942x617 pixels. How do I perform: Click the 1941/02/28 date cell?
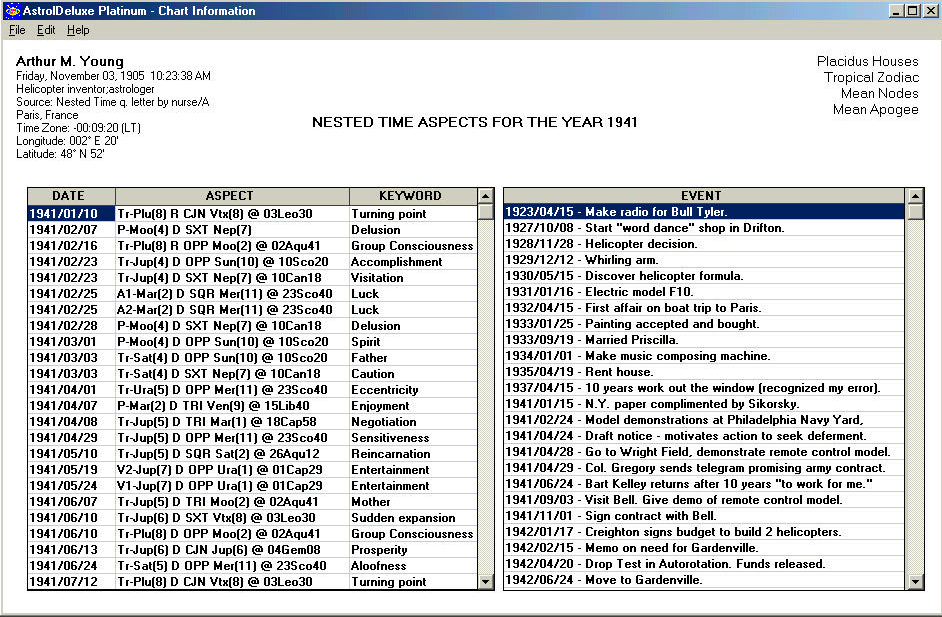(71, 326)
